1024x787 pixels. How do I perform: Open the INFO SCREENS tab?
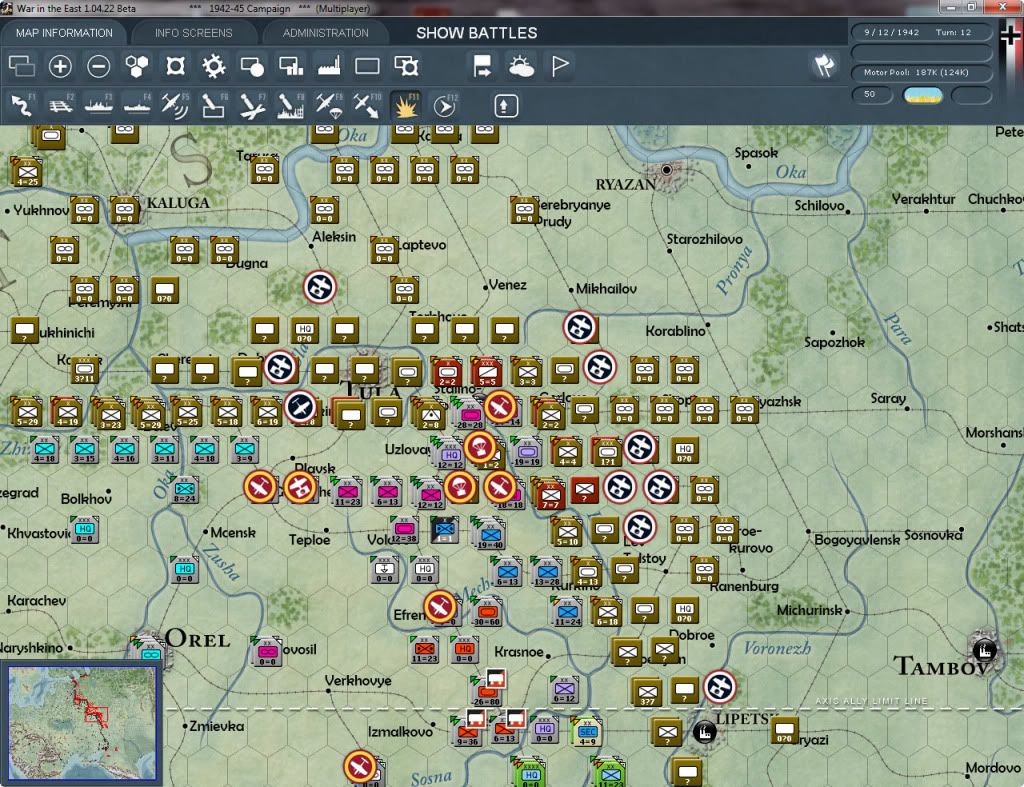(x=193, y=33)
